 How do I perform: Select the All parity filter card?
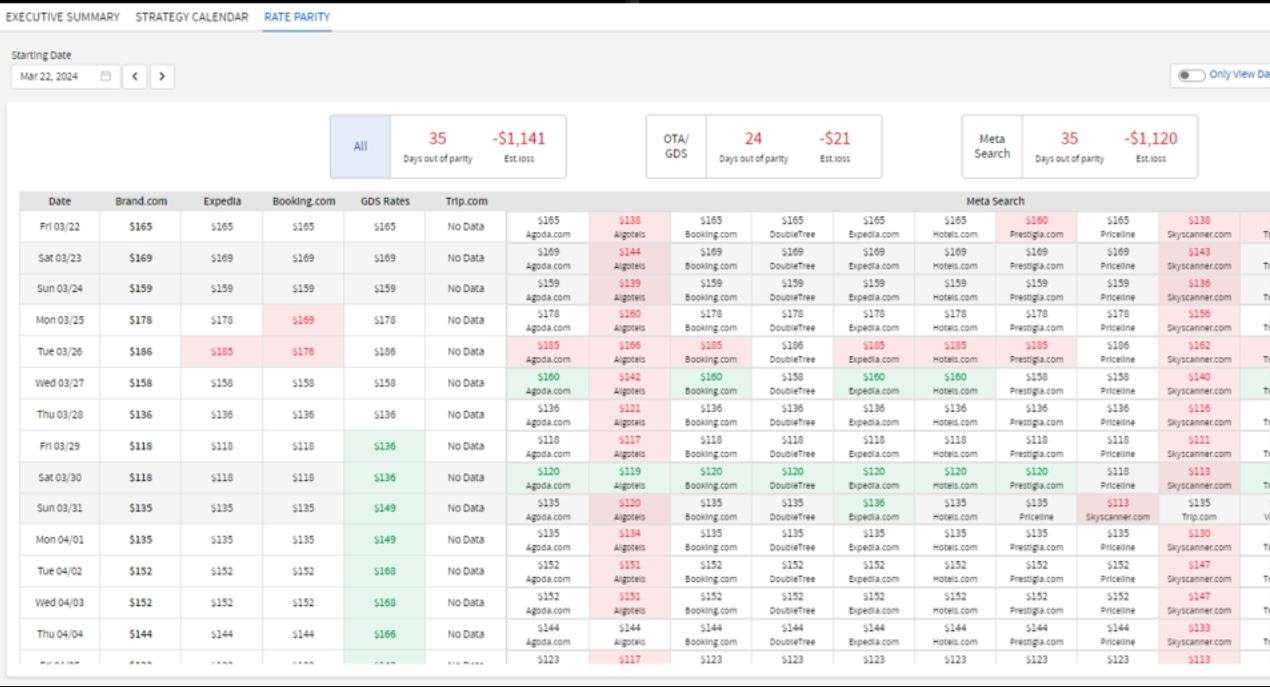coord(360,147)
